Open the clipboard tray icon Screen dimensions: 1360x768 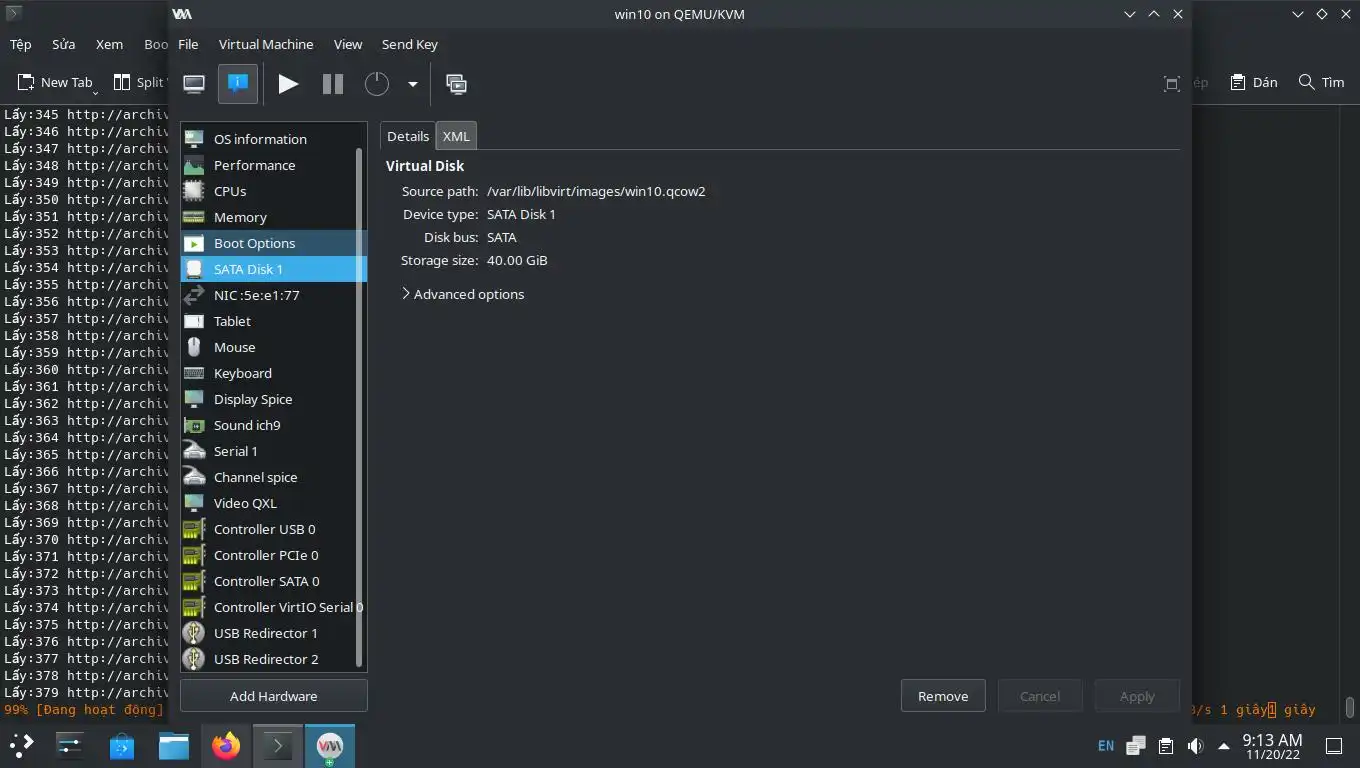(x=1165, y=745)
